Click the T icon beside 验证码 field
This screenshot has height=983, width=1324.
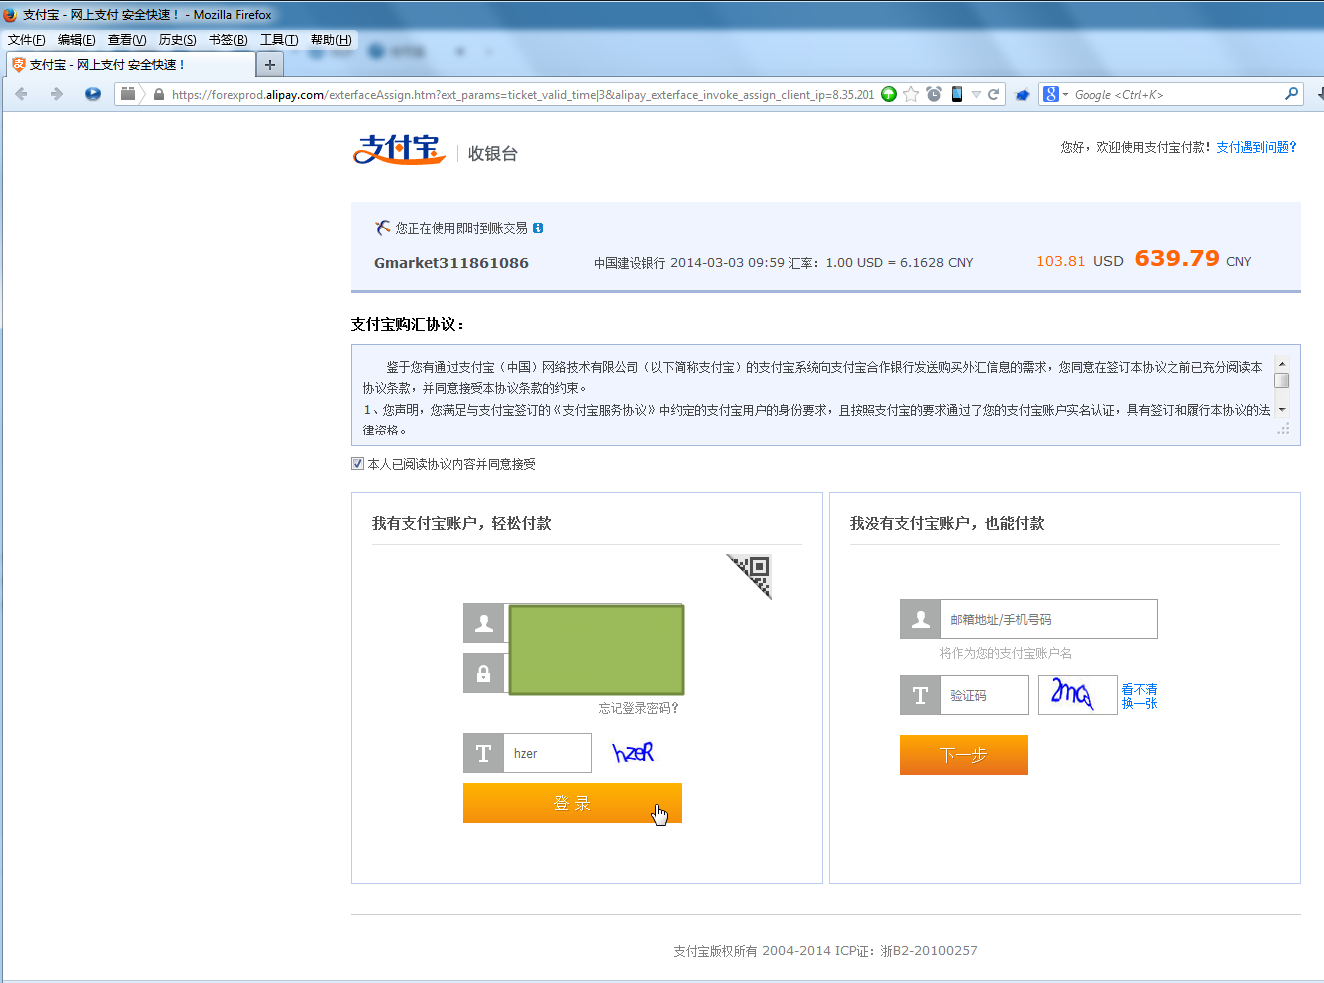(x=920, y=695)
